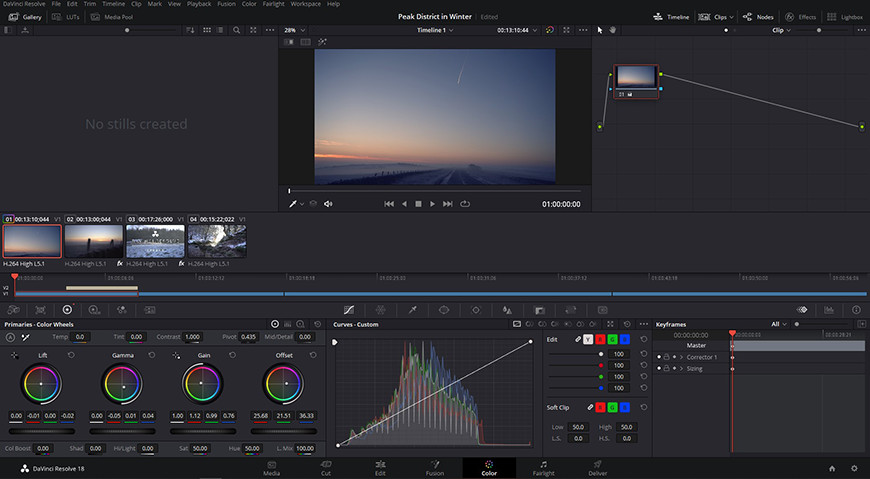Click the loop playback icon
Screen dimensions: 870x479
[465, 204]
